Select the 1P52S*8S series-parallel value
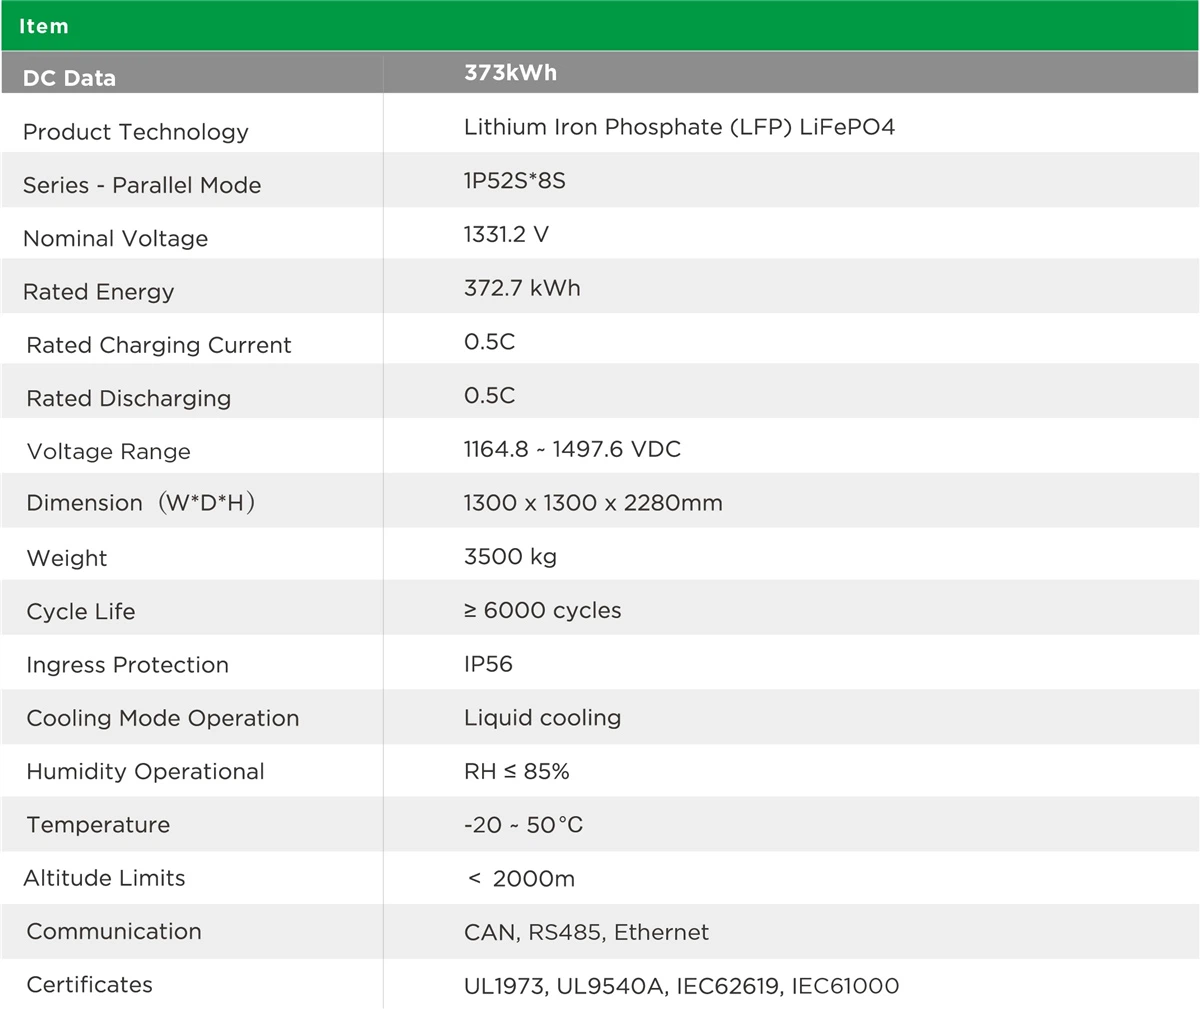Screen dimensions: 1200x1009 coord(514,181)
